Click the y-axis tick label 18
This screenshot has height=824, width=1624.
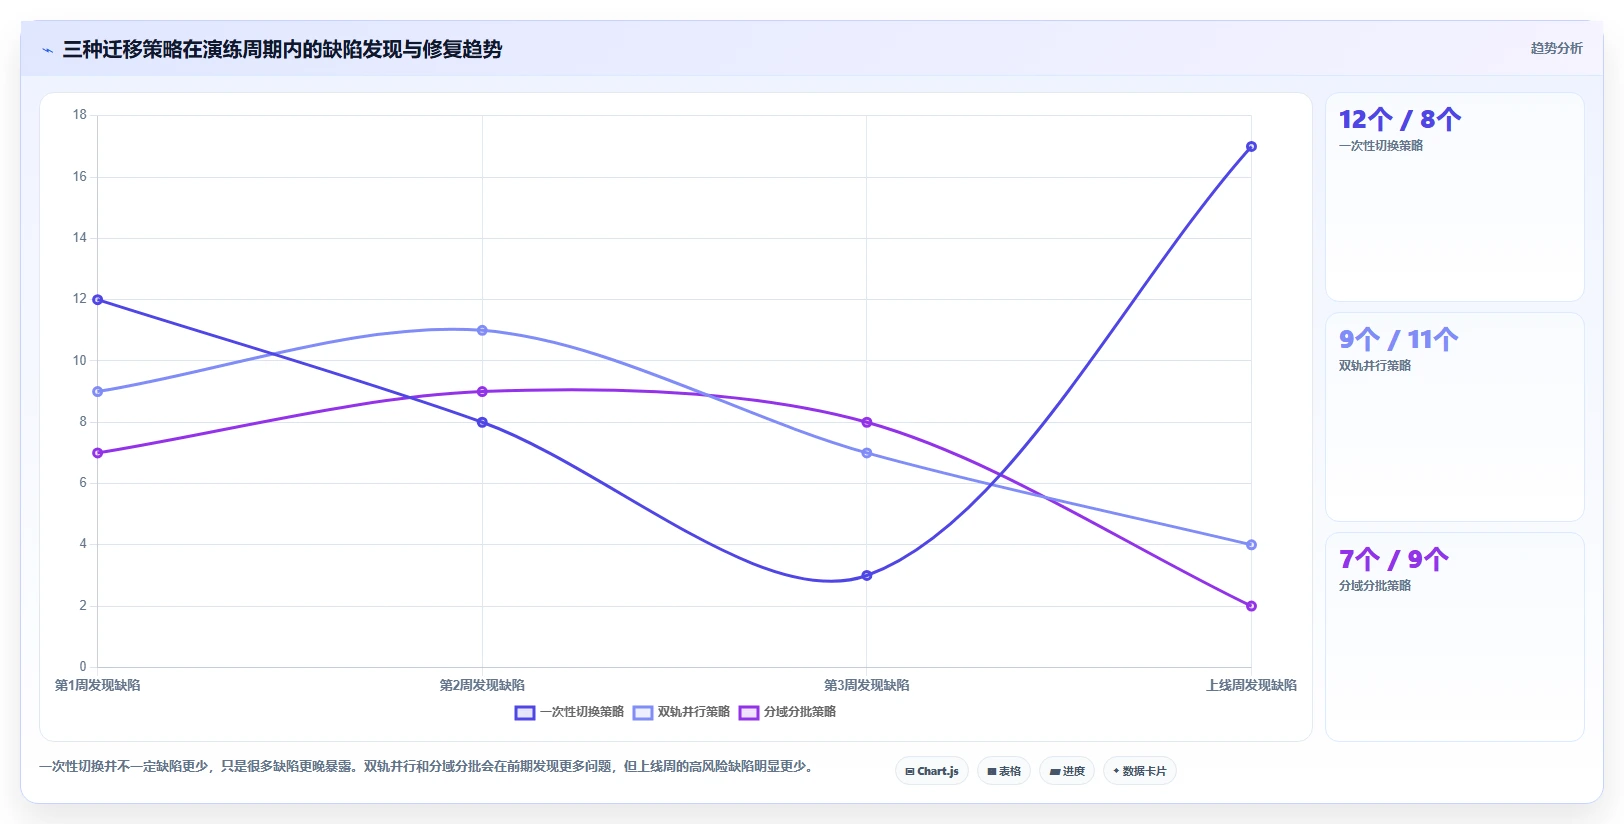[x=80, y=115]
